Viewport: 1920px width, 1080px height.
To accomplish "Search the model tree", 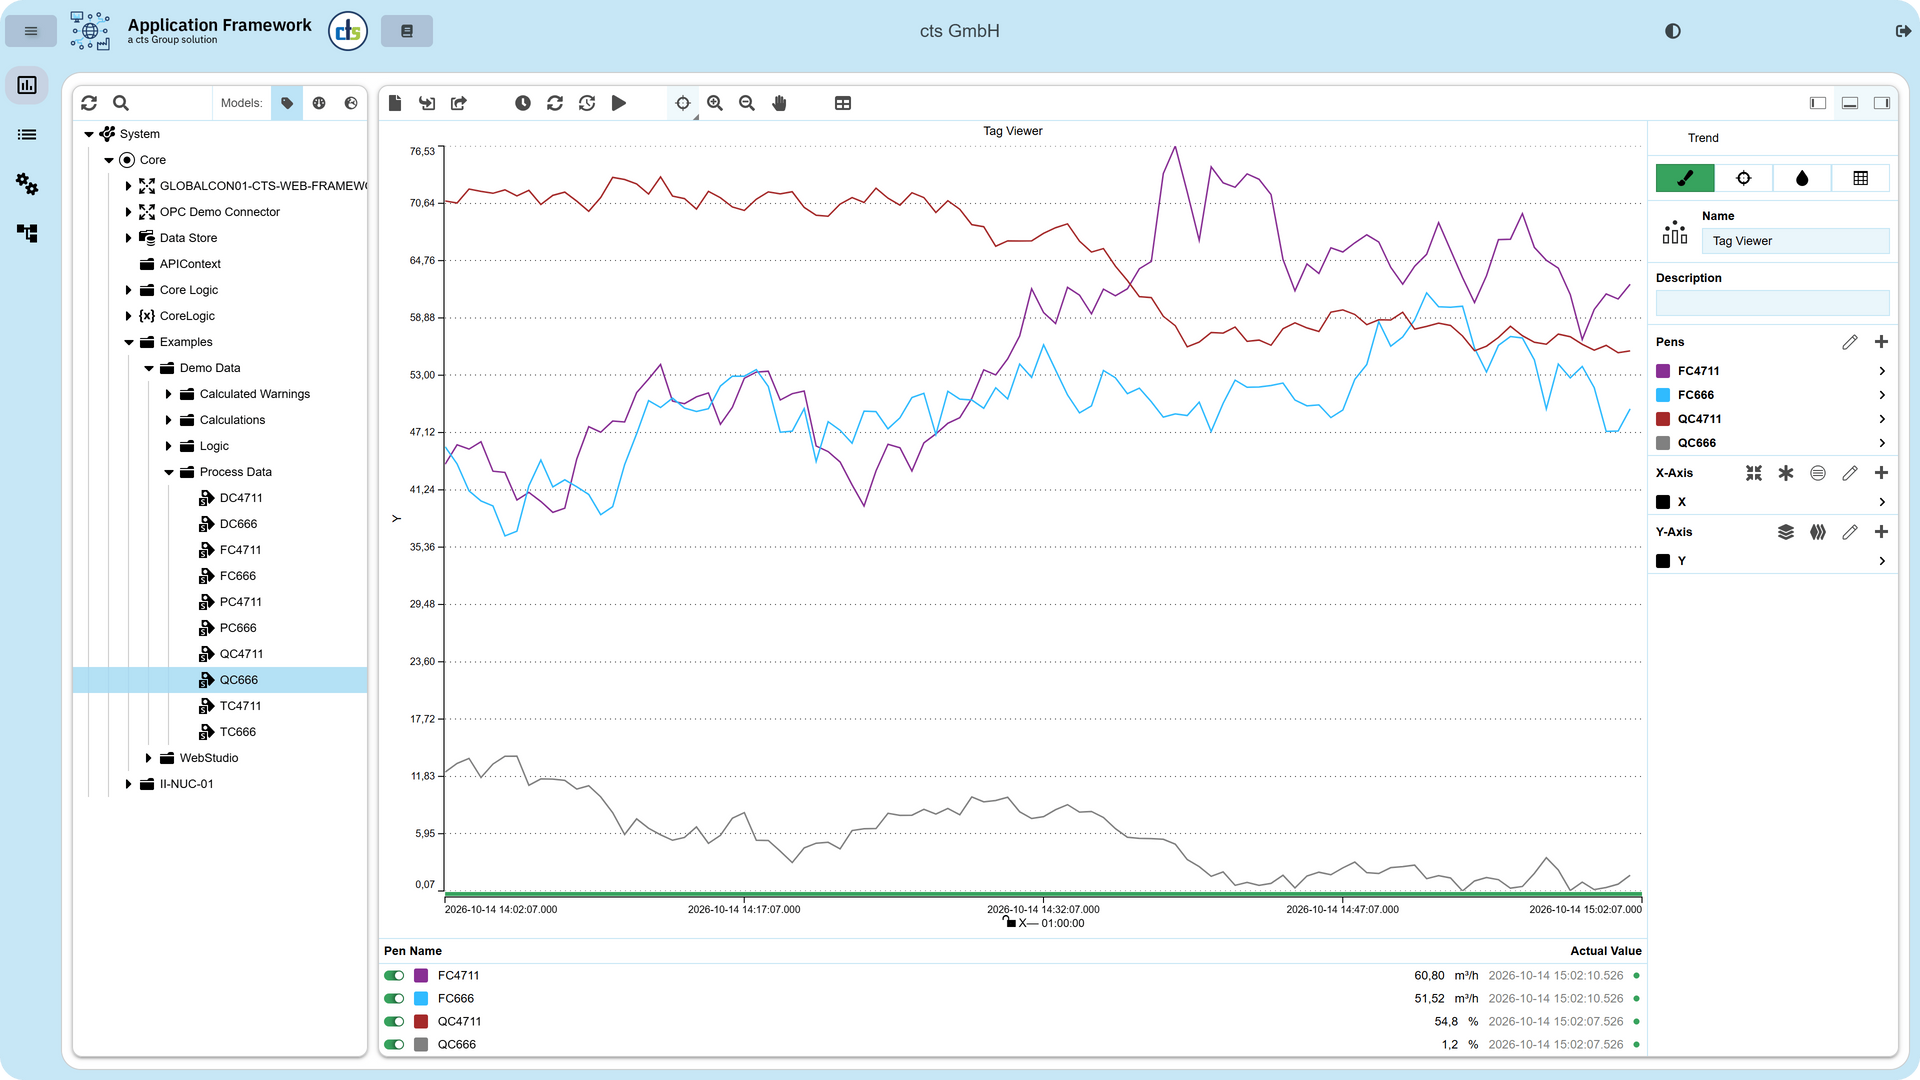I will [121, 103].
